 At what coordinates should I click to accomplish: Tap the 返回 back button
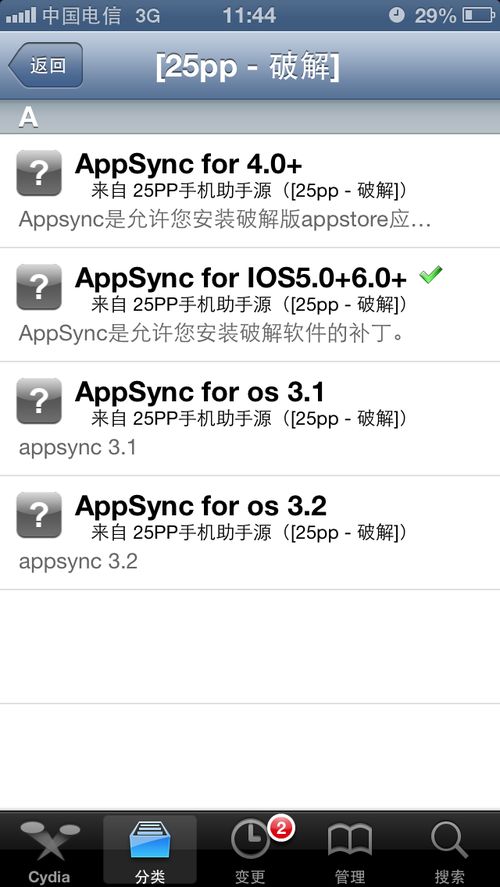[x=46, y=66]
